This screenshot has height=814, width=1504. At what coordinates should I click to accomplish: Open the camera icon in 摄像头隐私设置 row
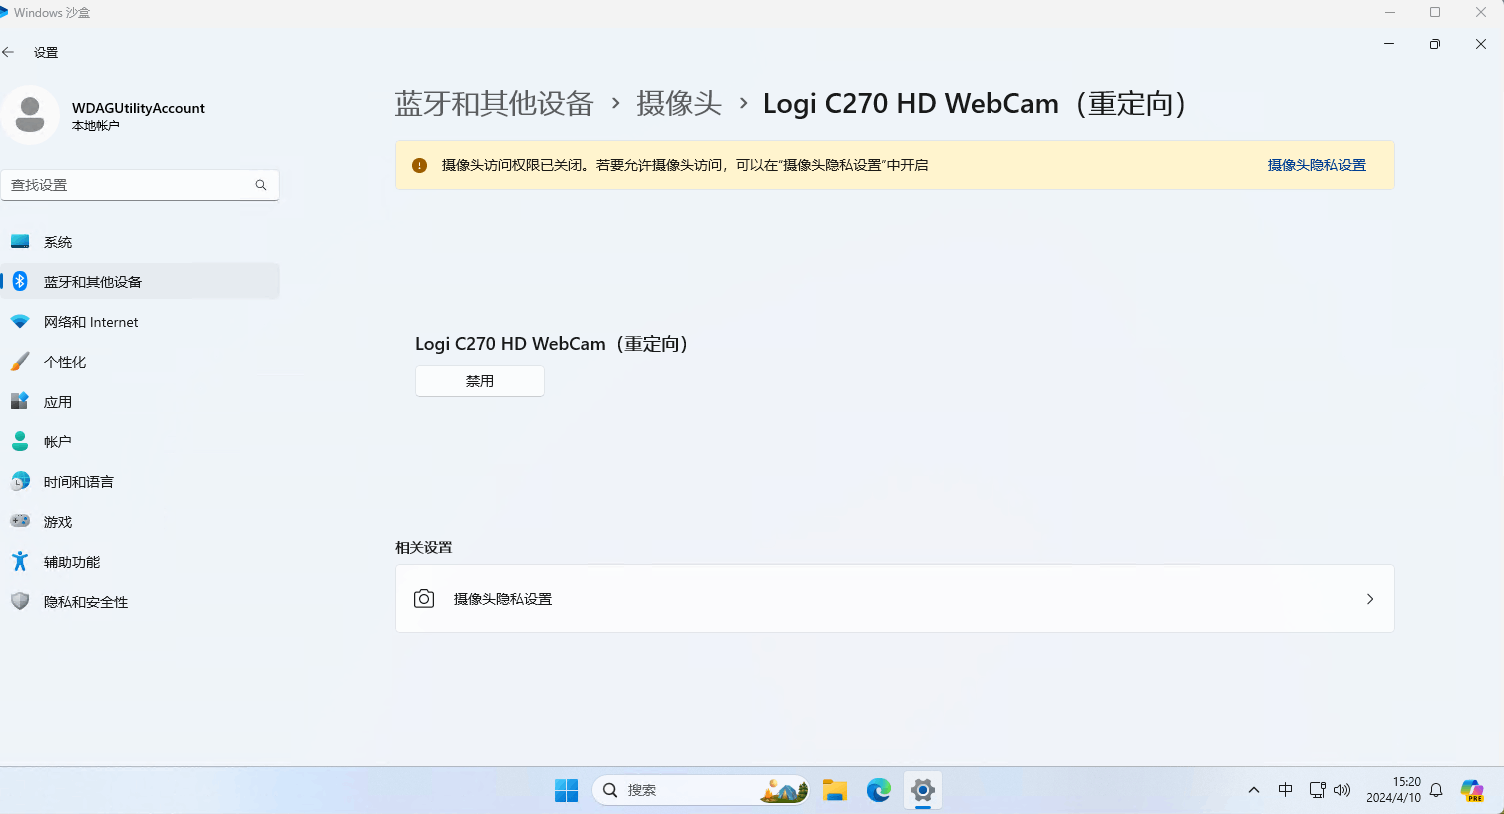tap(424, 598)
